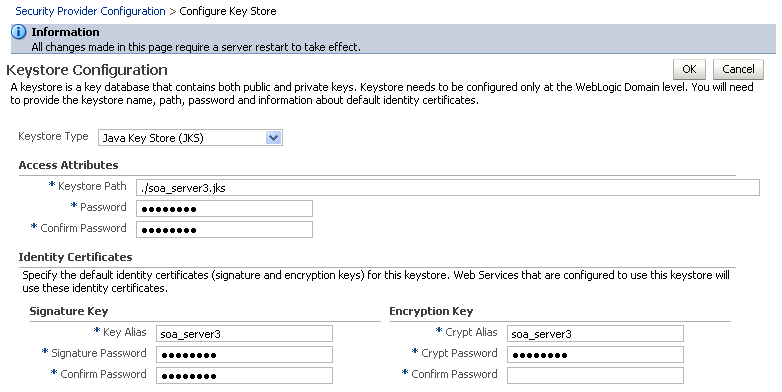The height and width of the screenshot is (392, 782).
Task: Click the Configure Key Store breadcrumb text
Action: (228, 11)
